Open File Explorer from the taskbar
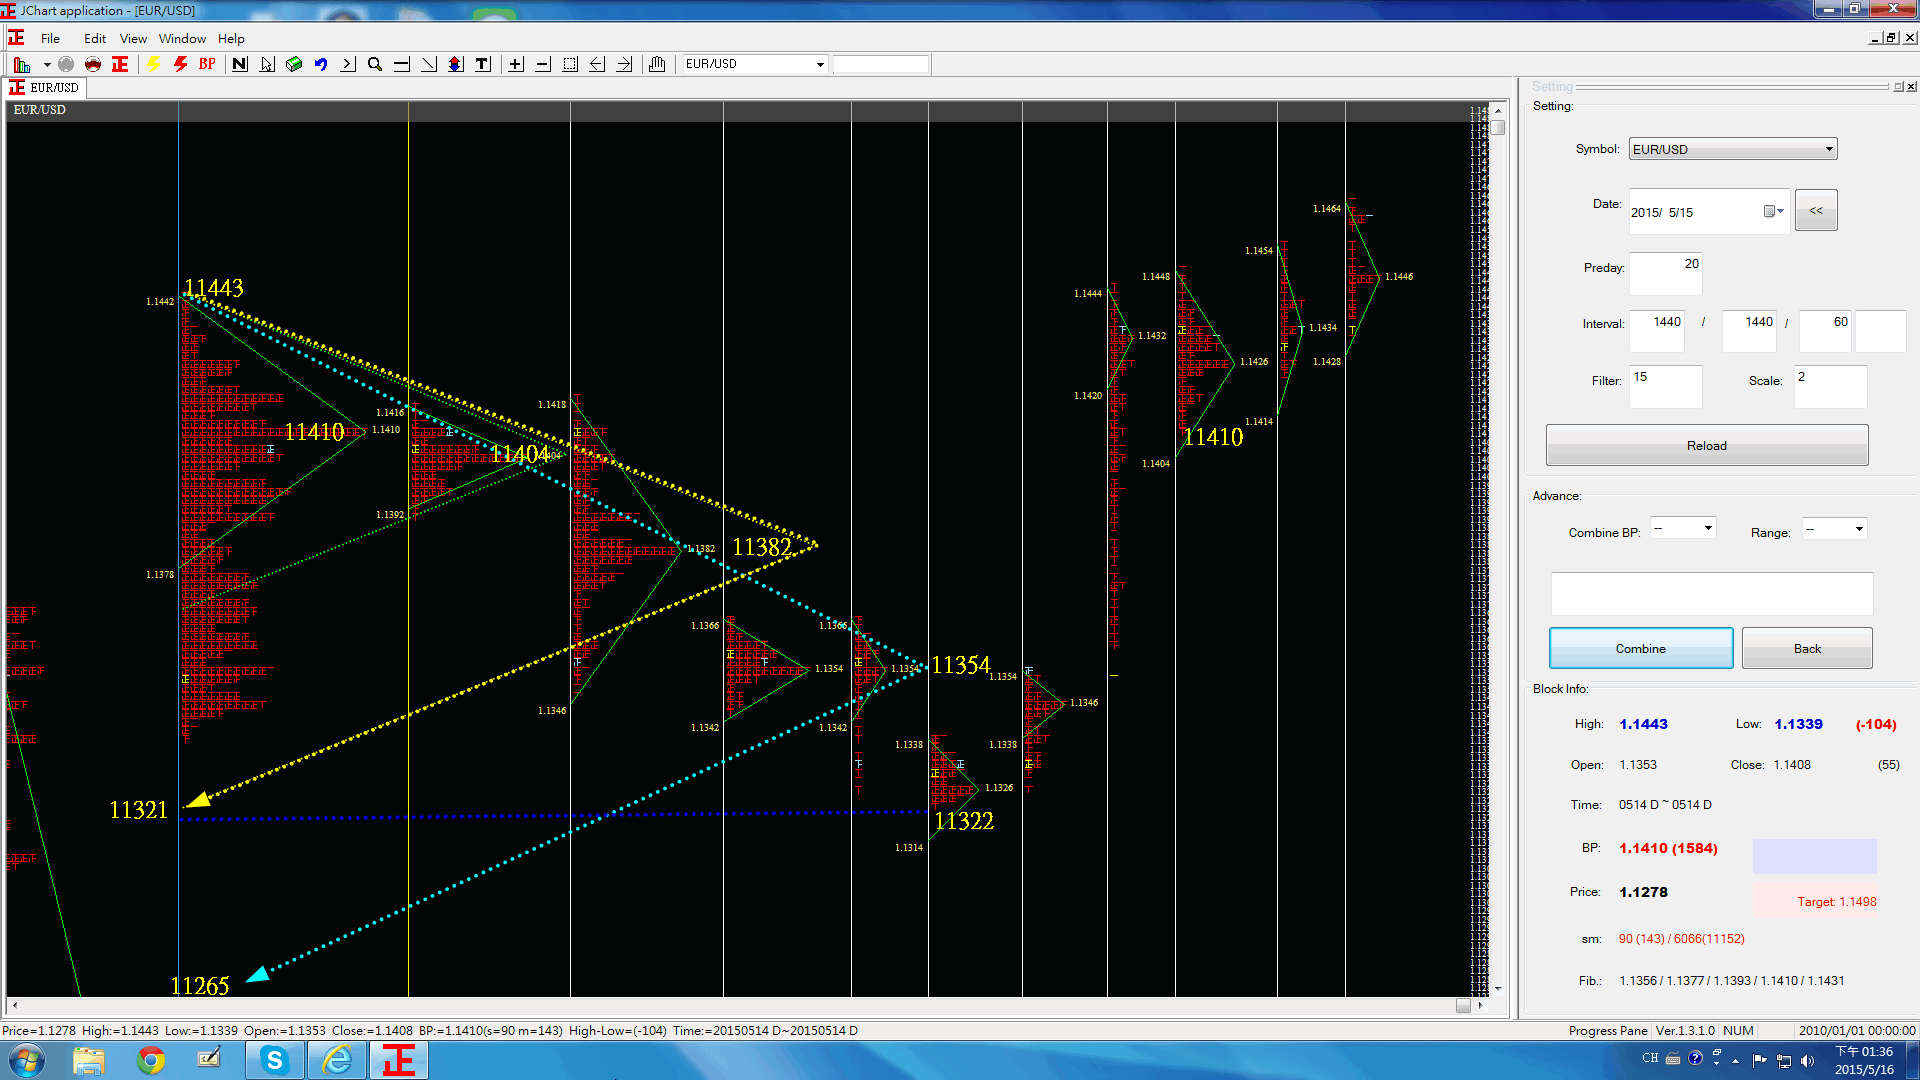 pos(89,1060)
